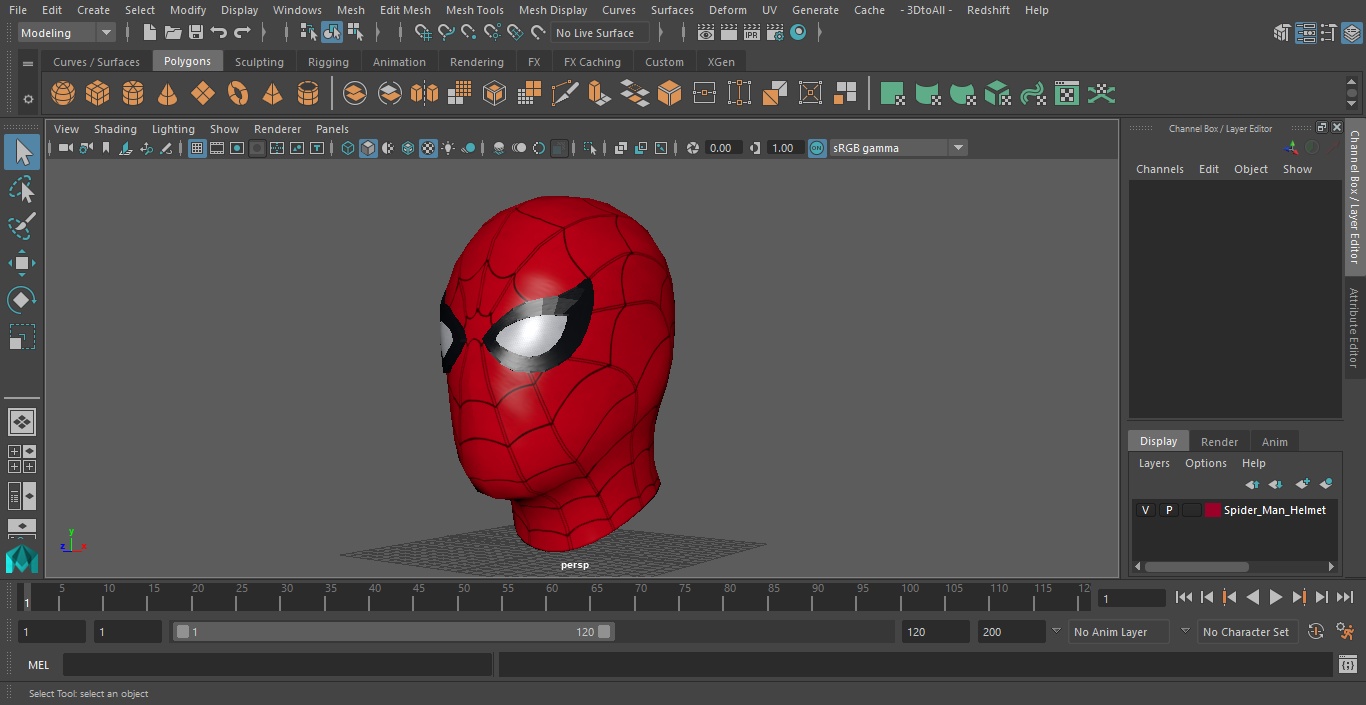Create a polygon pyramid from the shelf

click(x=273, y=94)
